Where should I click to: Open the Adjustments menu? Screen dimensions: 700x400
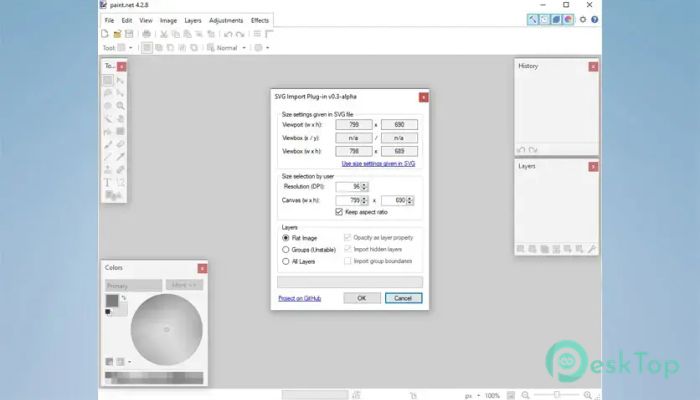coord(226,21)
